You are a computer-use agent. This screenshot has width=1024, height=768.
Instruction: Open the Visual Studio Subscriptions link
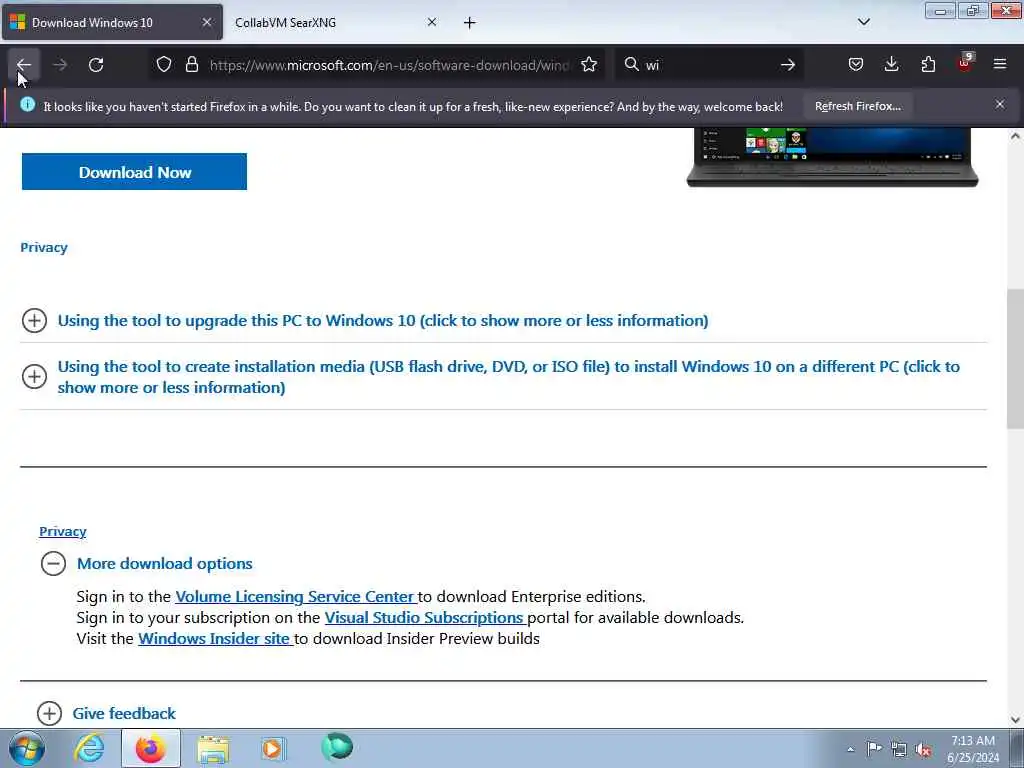[424, 617]
